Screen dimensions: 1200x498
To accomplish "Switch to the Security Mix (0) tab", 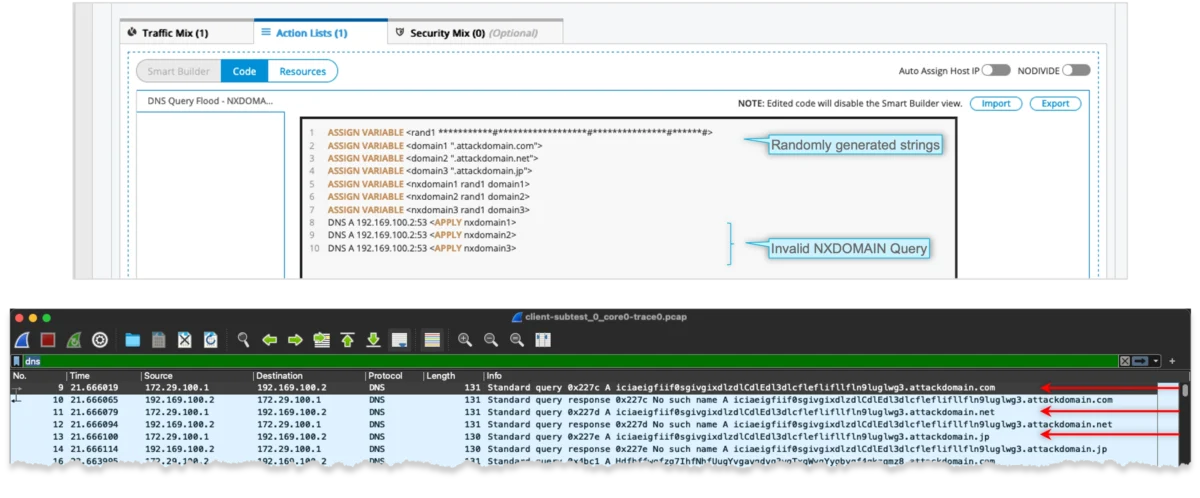I will point(475,33).
